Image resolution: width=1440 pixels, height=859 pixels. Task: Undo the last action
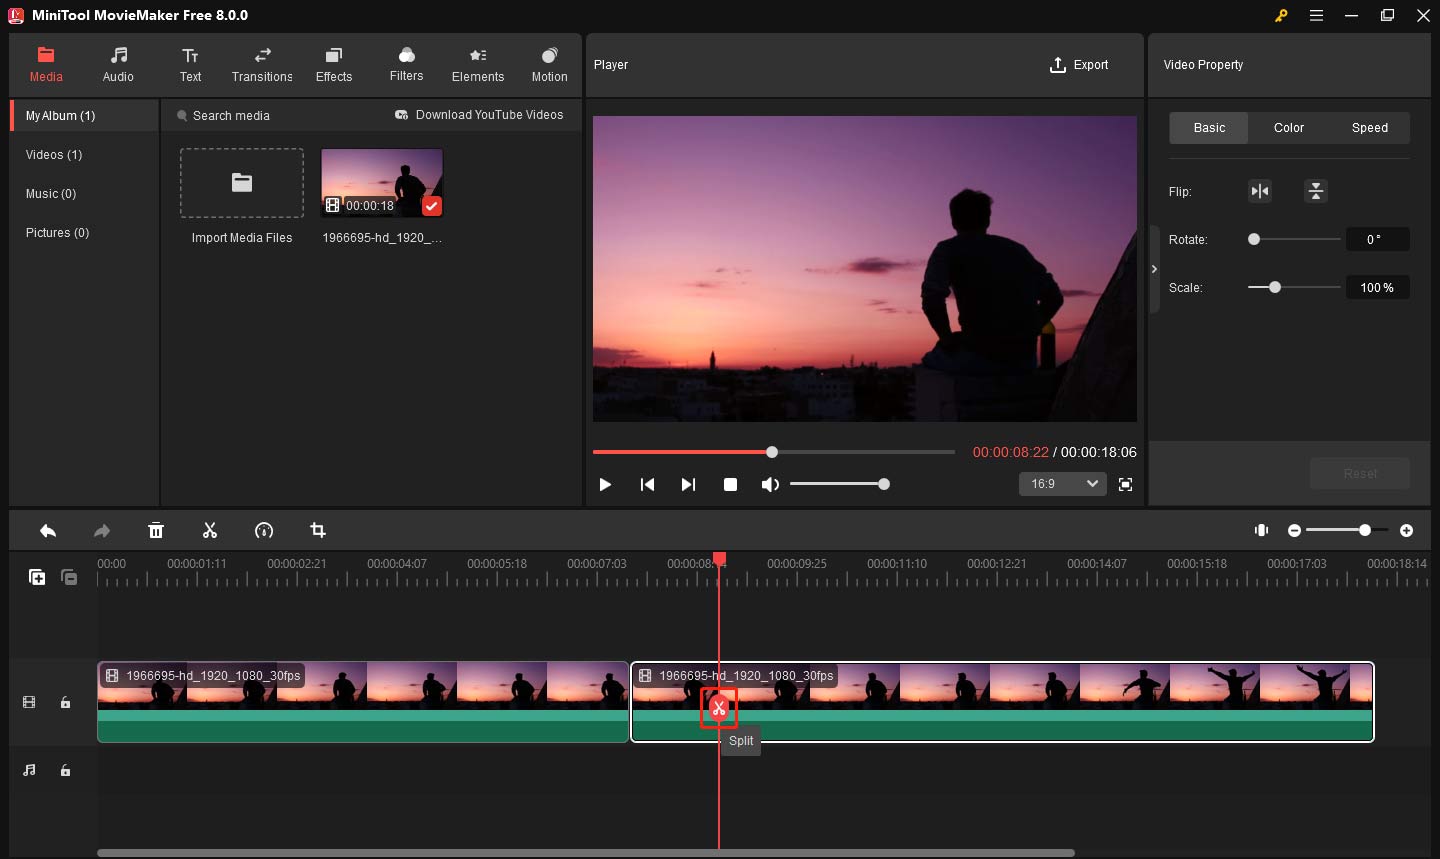pos(48,530)
